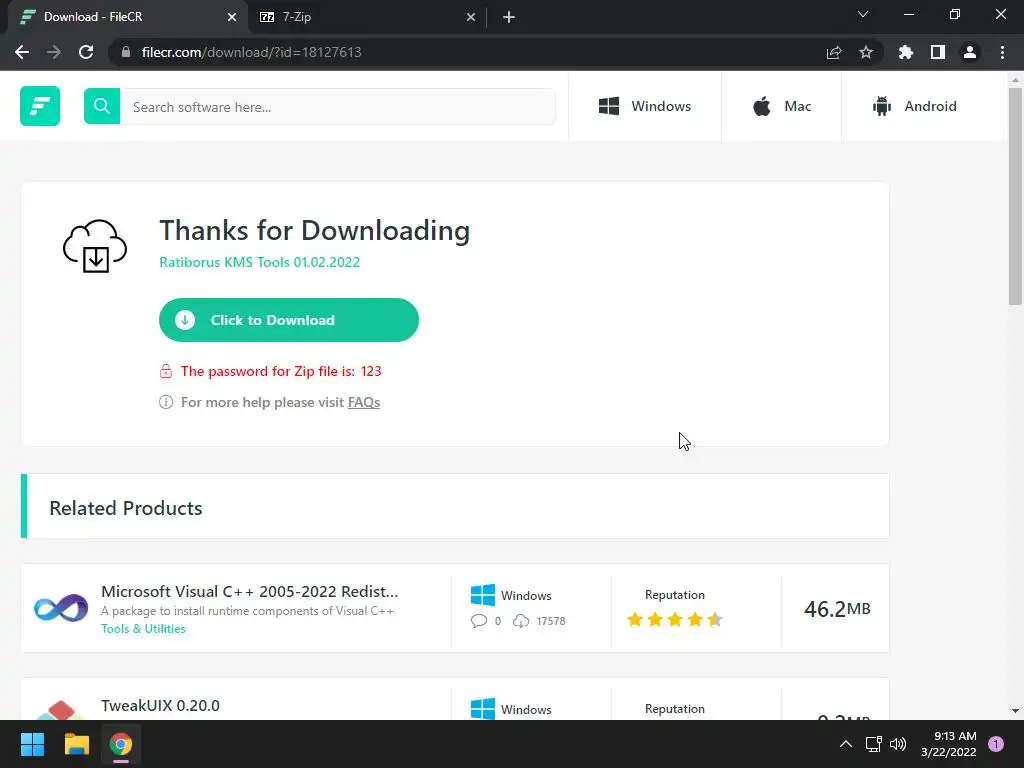Click the password for Zip file text
The image size is (1024, 768).
(281, 371)
